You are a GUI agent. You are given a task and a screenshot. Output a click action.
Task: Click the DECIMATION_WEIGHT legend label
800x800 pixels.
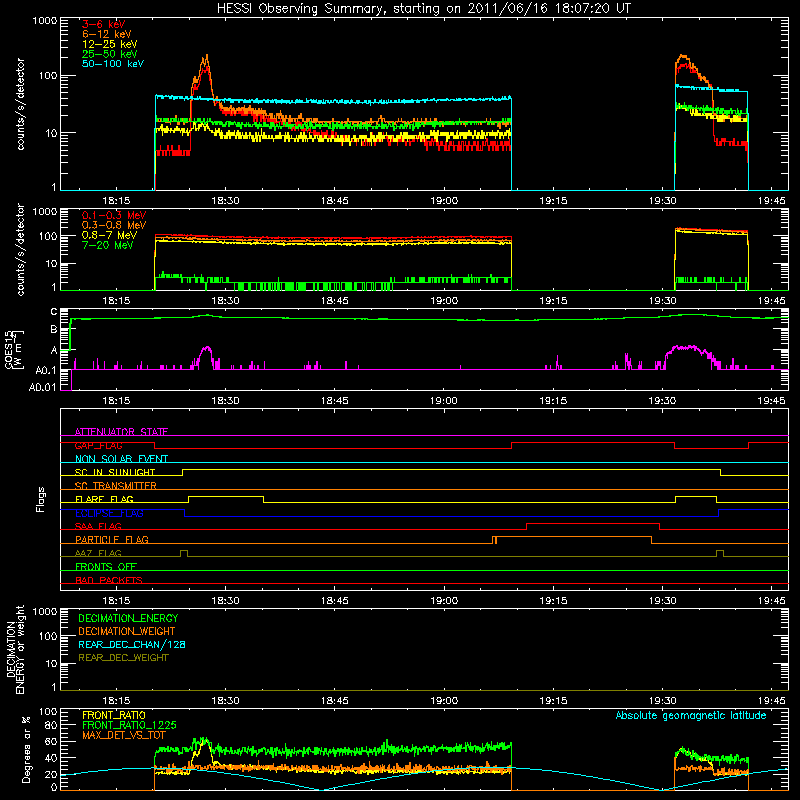127,631
